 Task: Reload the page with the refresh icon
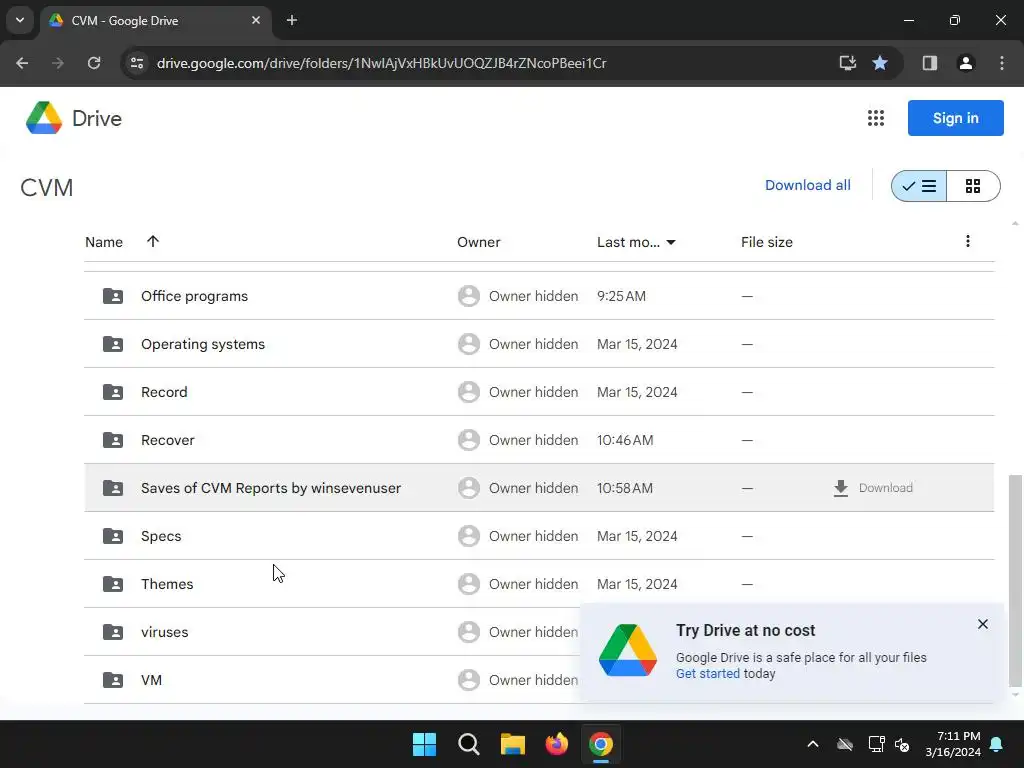click(x=94, y=63)
